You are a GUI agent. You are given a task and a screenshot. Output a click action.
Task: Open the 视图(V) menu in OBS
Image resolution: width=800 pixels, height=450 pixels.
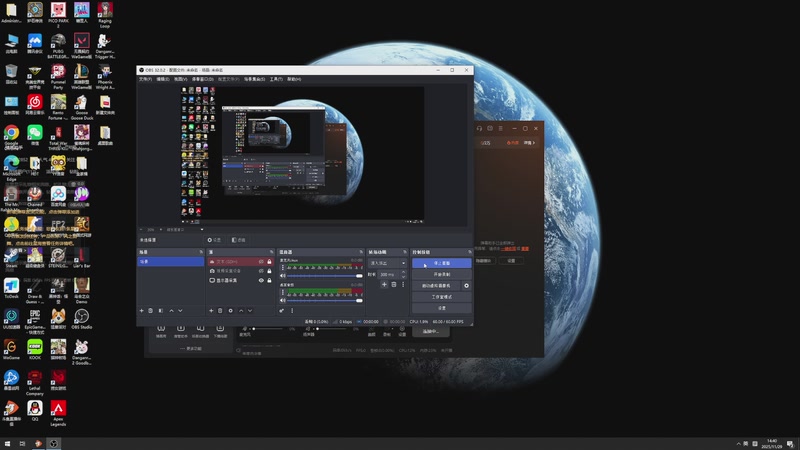tap(181, 79)
